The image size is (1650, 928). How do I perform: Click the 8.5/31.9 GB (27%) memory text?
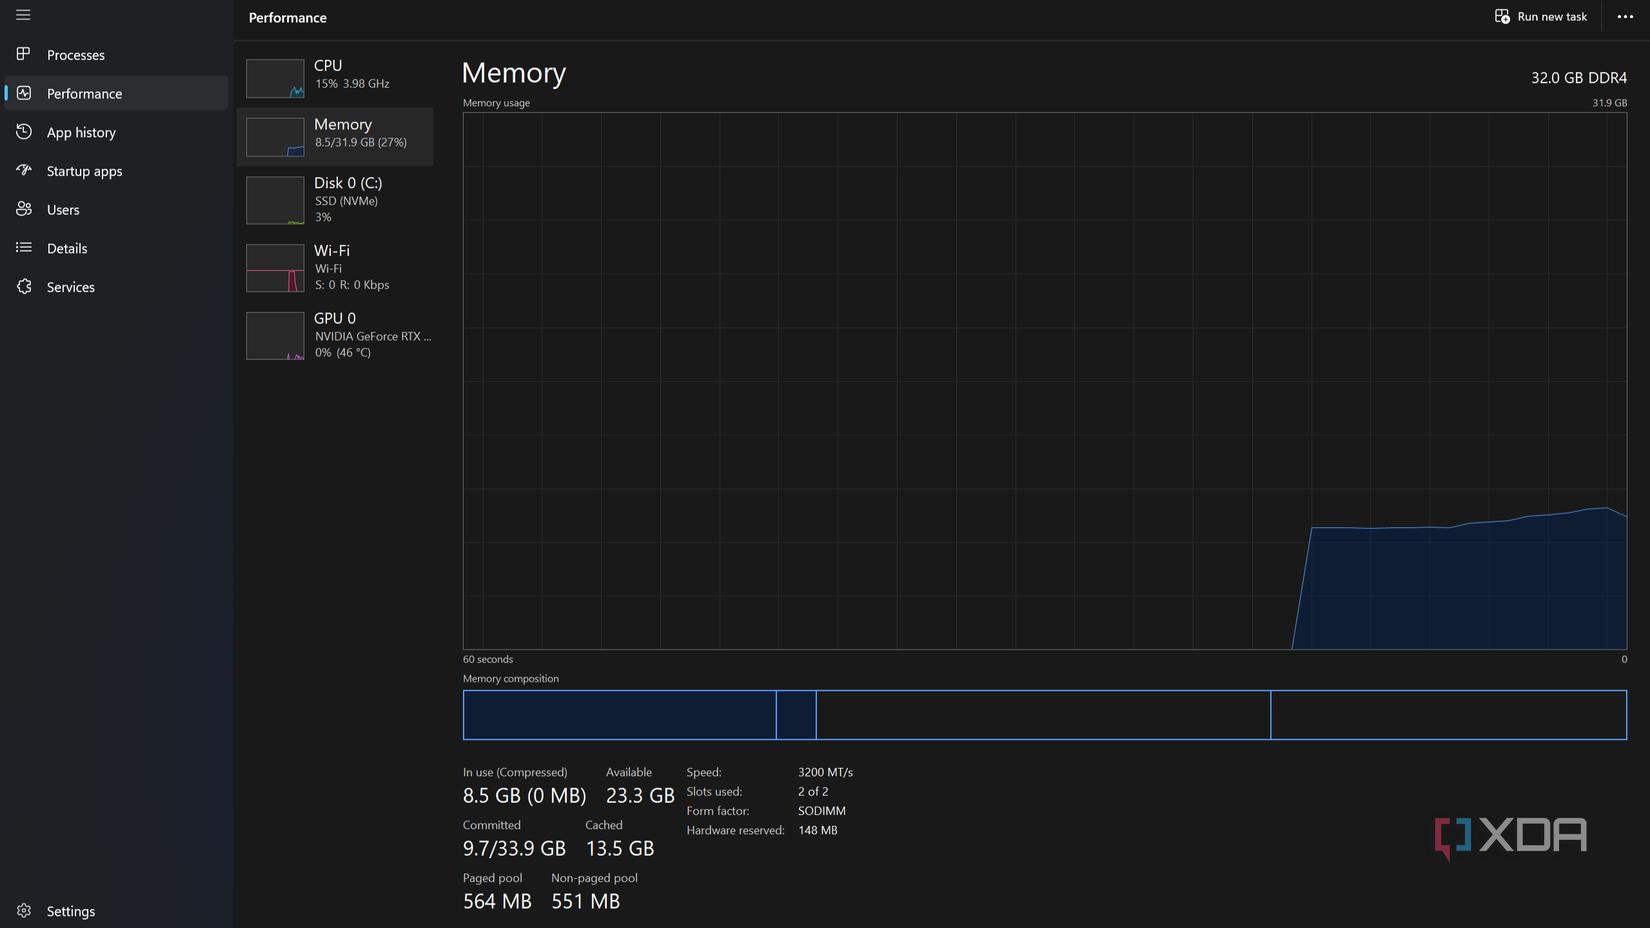click(361, 143)
